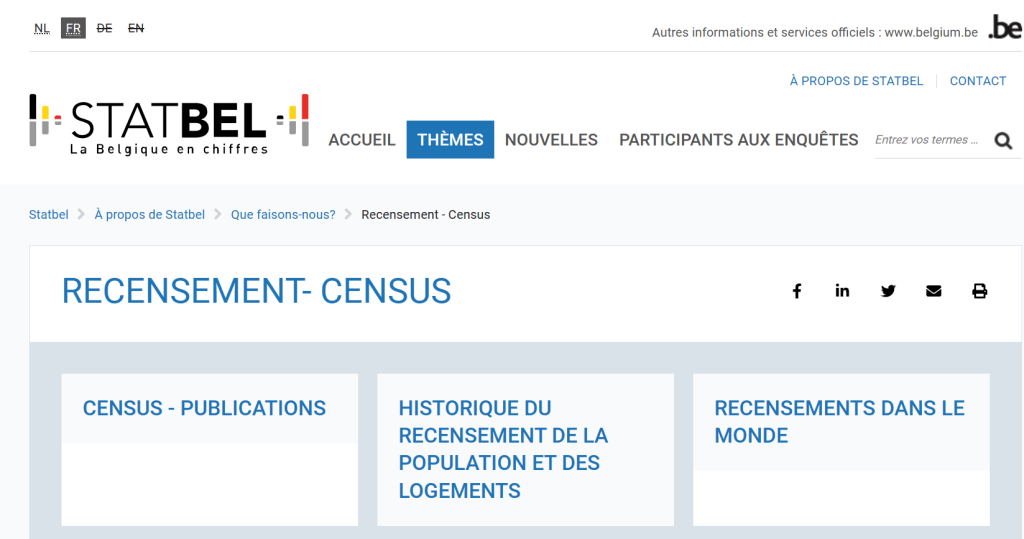Open the Nouvelles section
Viewport: 1024px width, 539px height.
point(551,140)
